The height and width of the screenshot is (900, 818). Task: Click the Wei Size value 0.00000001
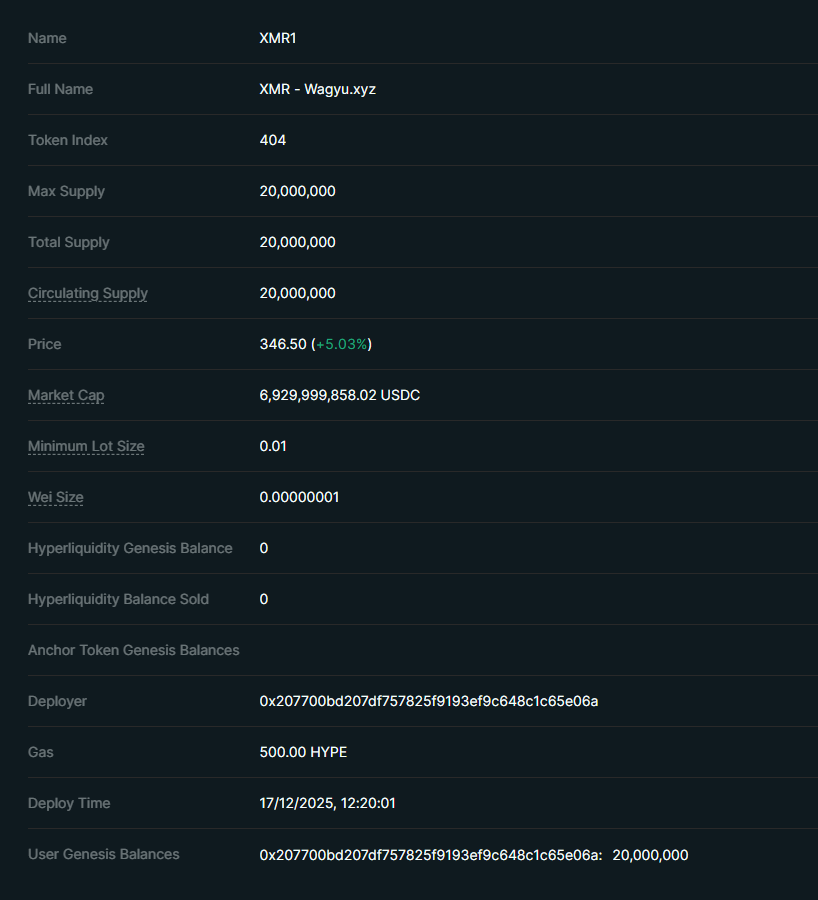[299, 497]
